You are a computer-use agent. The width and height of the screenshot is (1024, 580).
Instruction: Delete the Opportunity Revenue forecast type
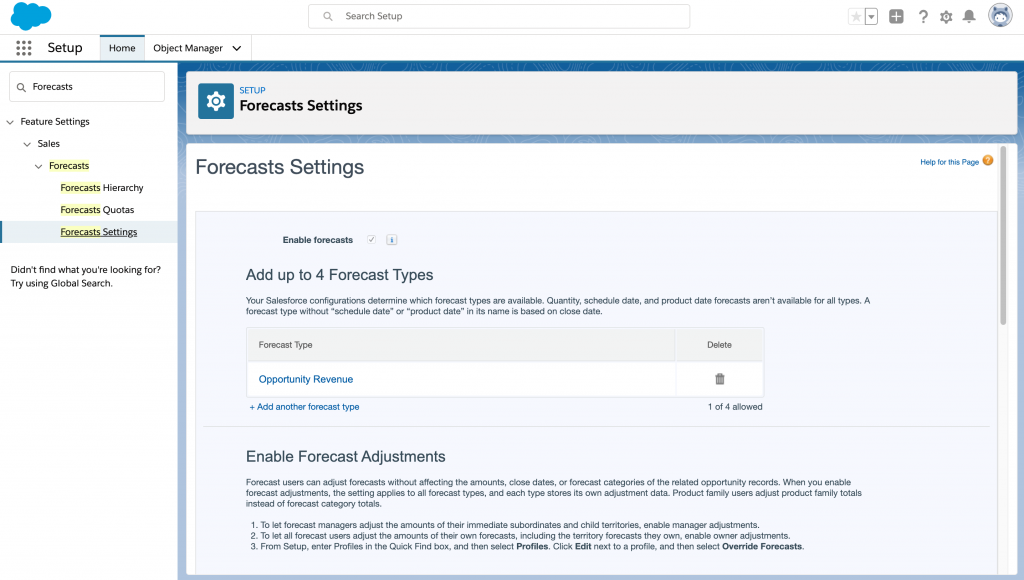coord(719,379)
